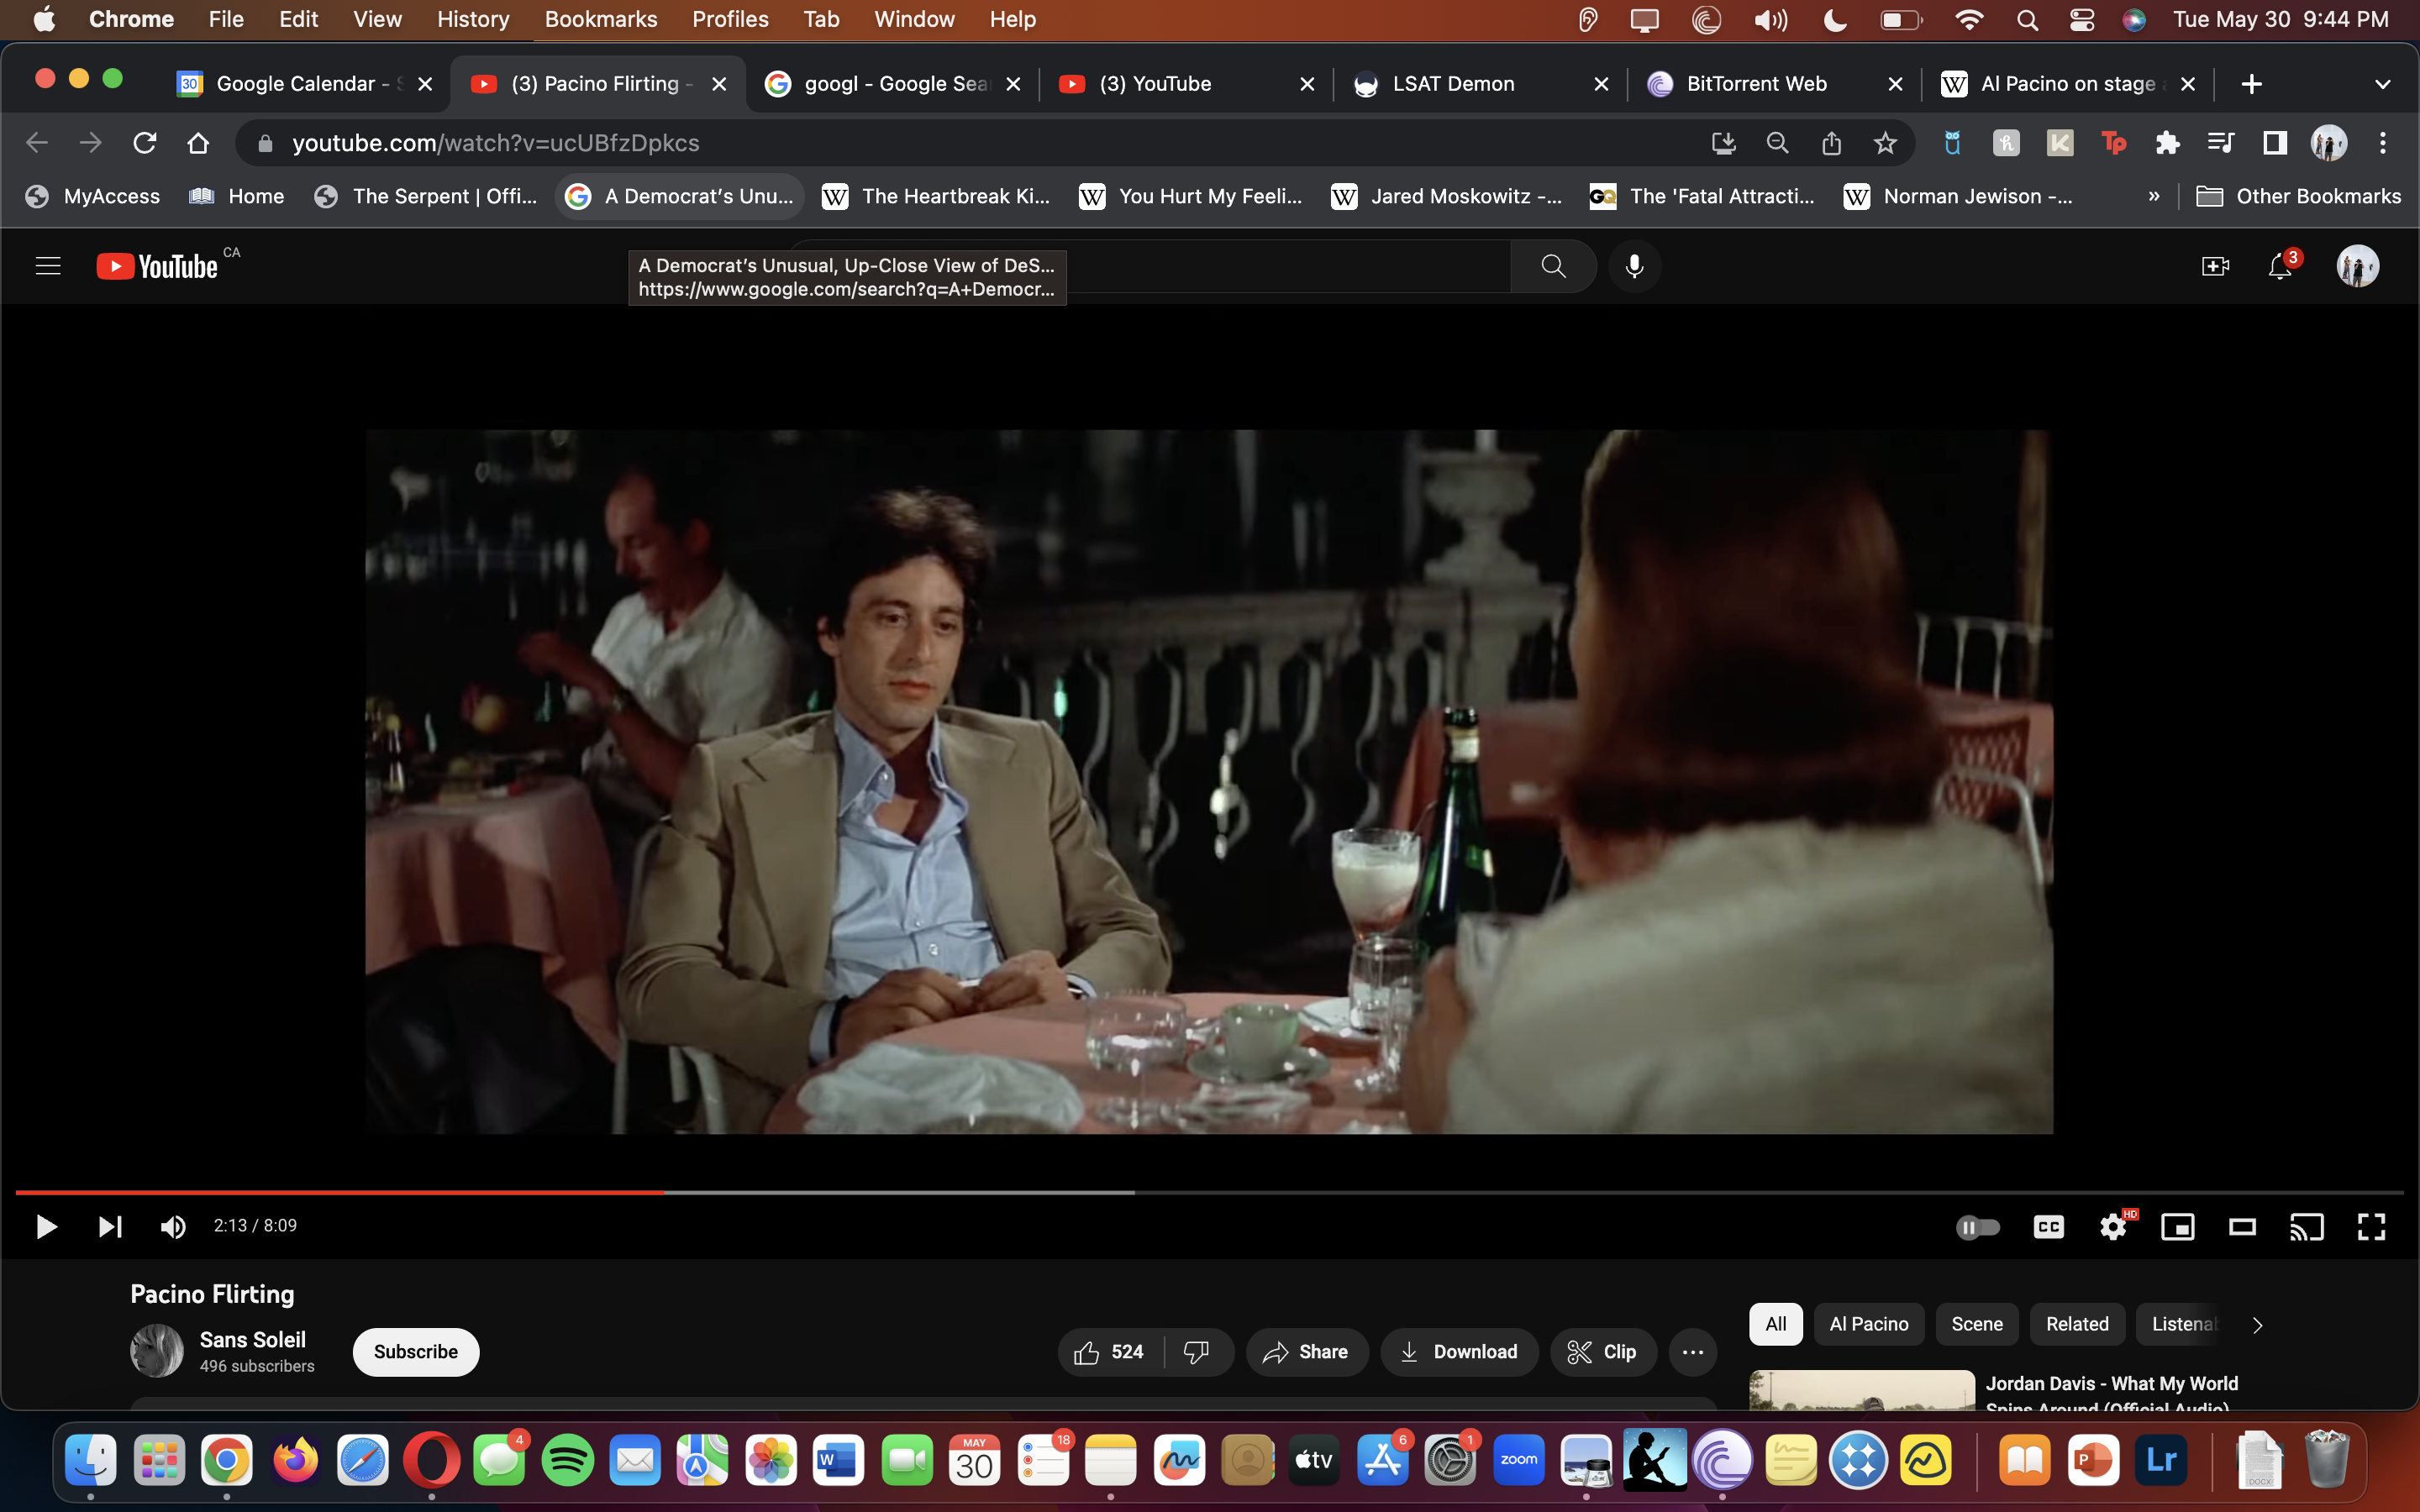Viewport: 2420px width, 1512px height.
Task: Play the paused video
Action: tap(46, 1226)
